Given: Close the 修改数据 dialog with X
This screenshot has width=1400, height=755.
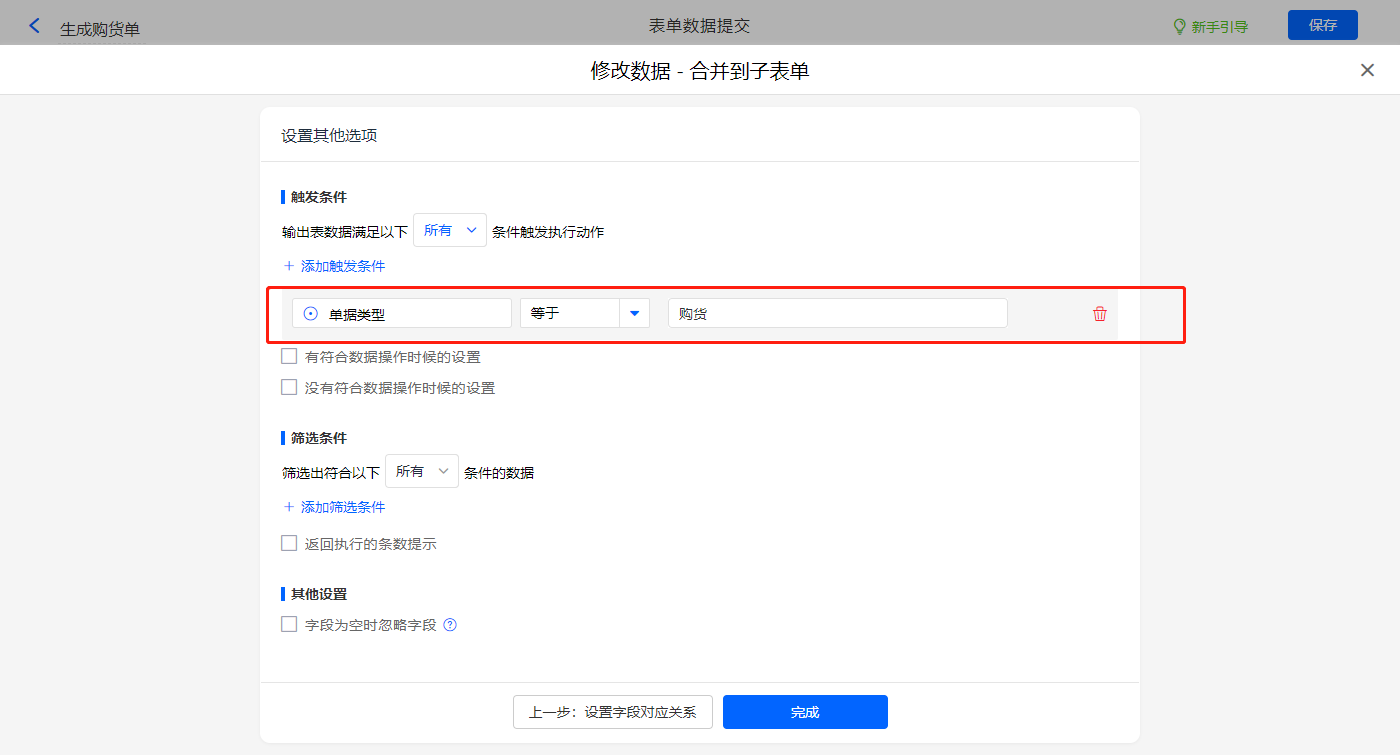Looking at the screenshot, I should (x=1367, y=70).
